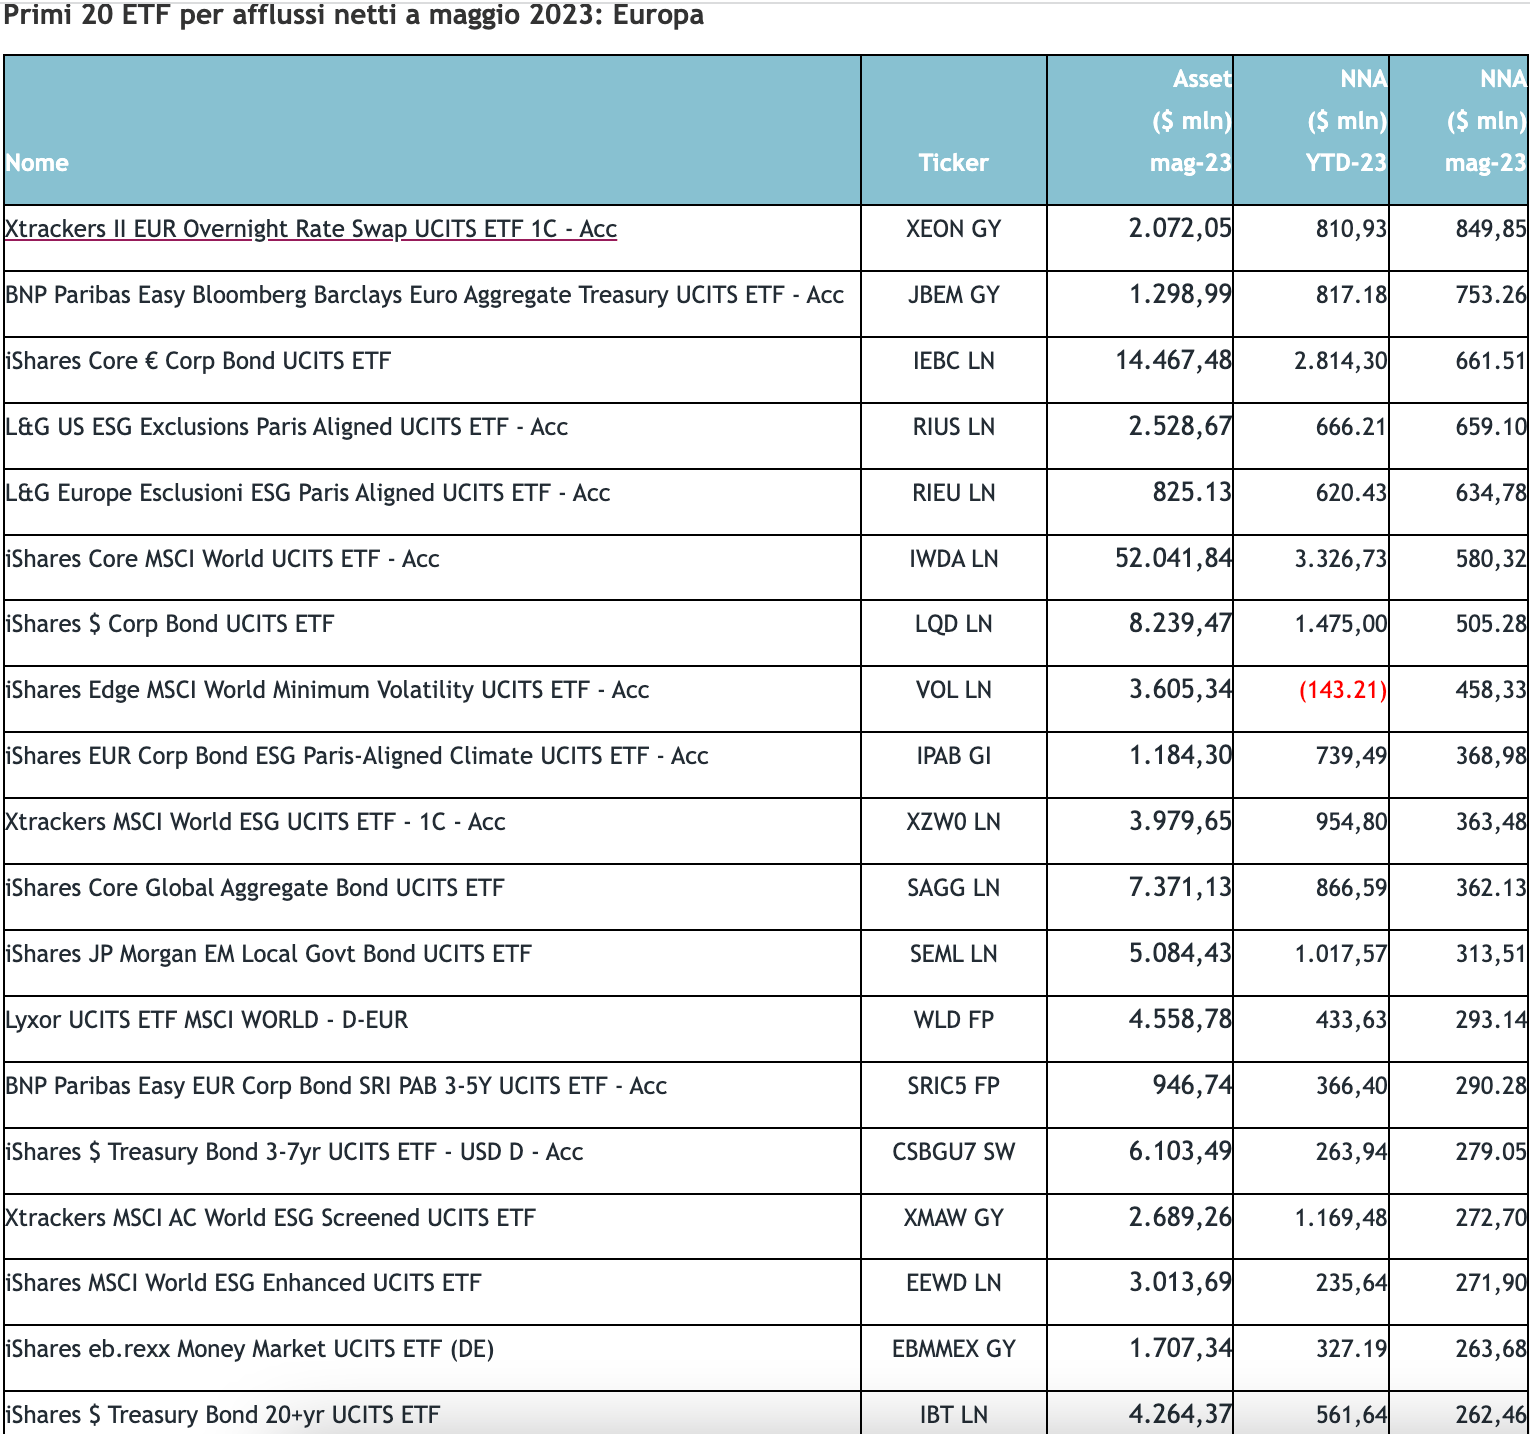Viewport: 1530px width, 1434px height.
Task: Click the IWDA LN ticker cell
Action: click(x=953, y=559)
